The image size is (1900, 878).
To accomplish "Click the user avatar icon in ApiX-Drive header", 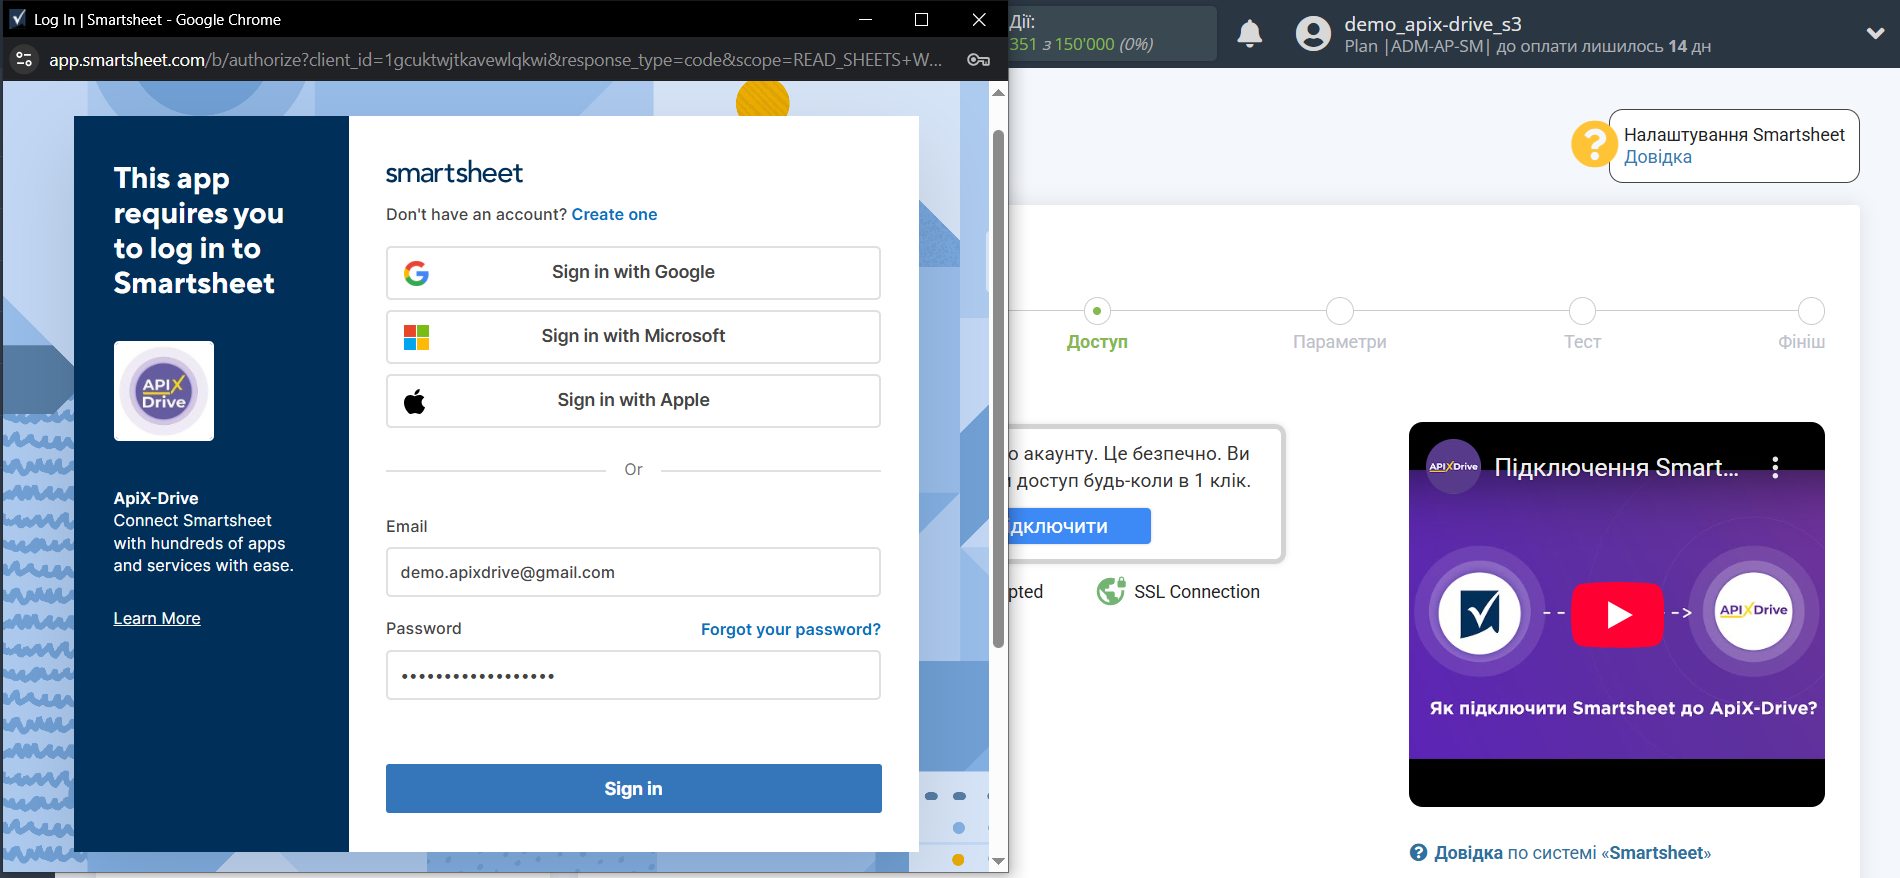I will (1313, 34).
